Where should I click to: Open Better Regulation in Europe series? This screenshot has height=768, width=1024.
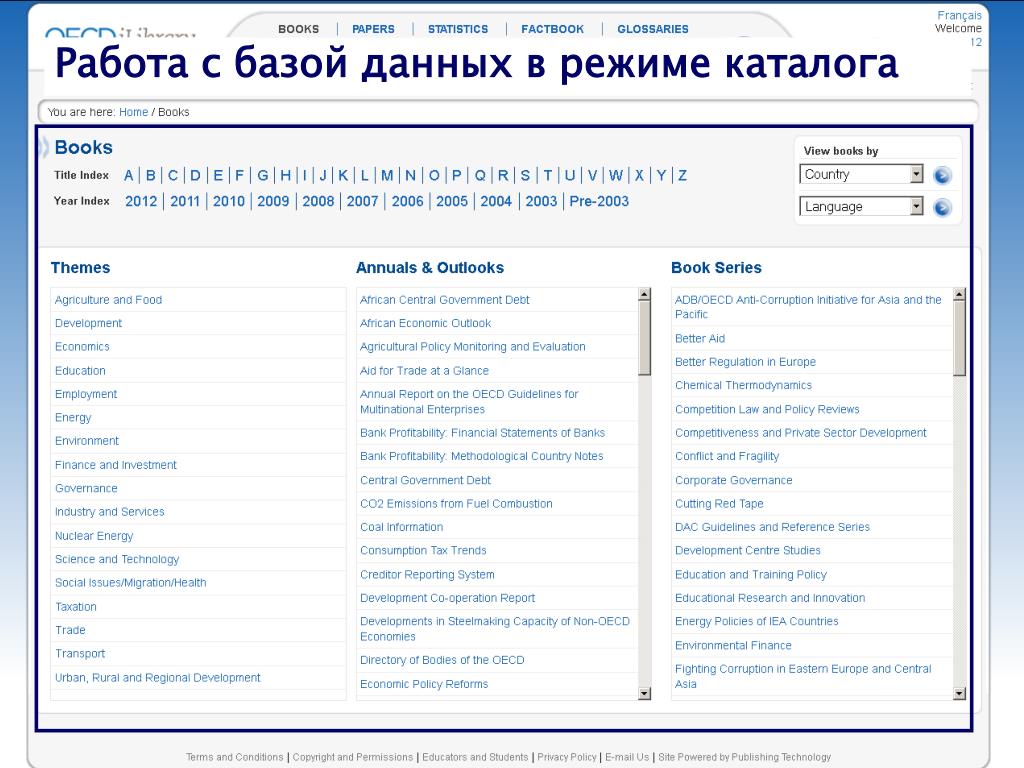(x=745, y=362)
